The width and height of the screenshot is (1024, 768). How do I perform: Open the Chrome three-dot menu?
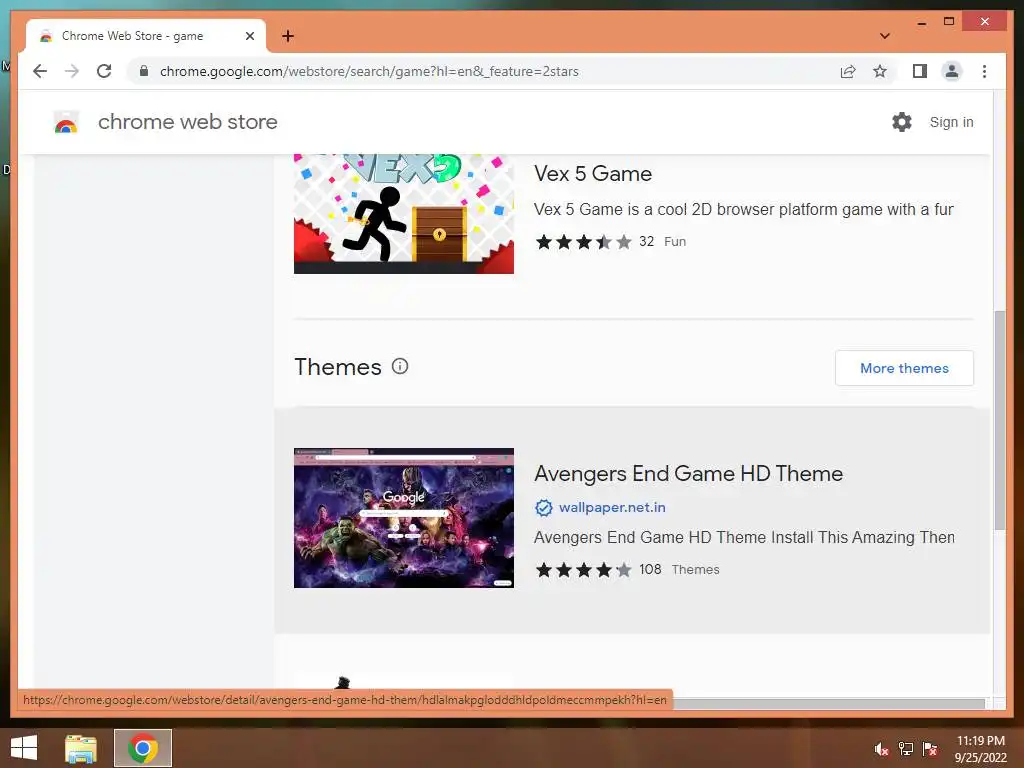tap(984, 71)
